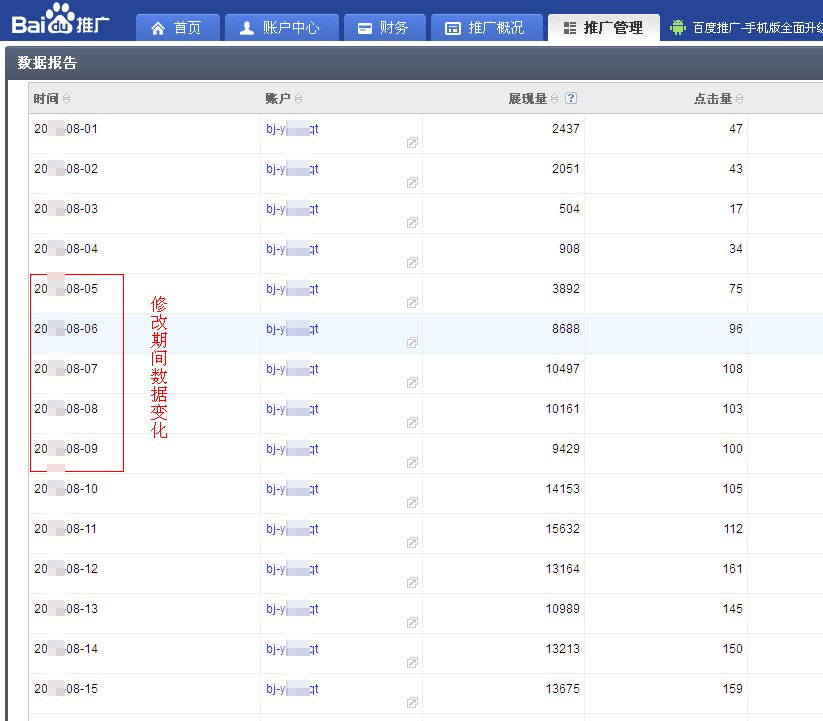Sort table by 账户 column arrow
The height and width of the screenshot is (721, 823).
pos(299,99)
